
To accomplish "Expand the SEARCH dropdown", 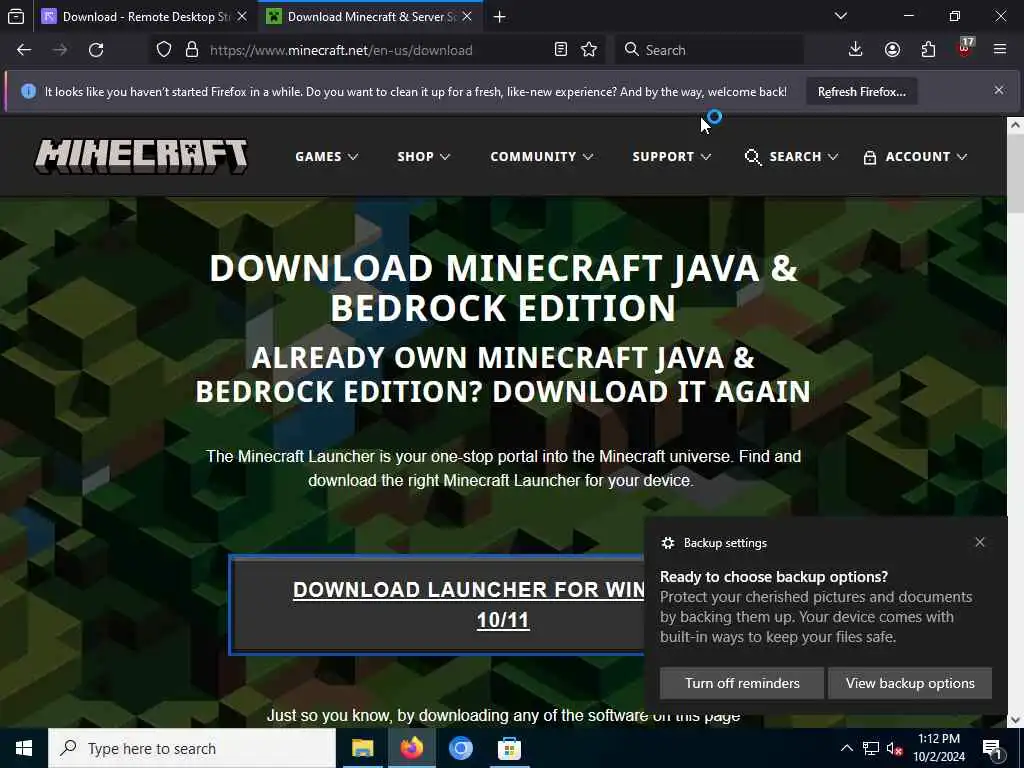I will (803, 157).
